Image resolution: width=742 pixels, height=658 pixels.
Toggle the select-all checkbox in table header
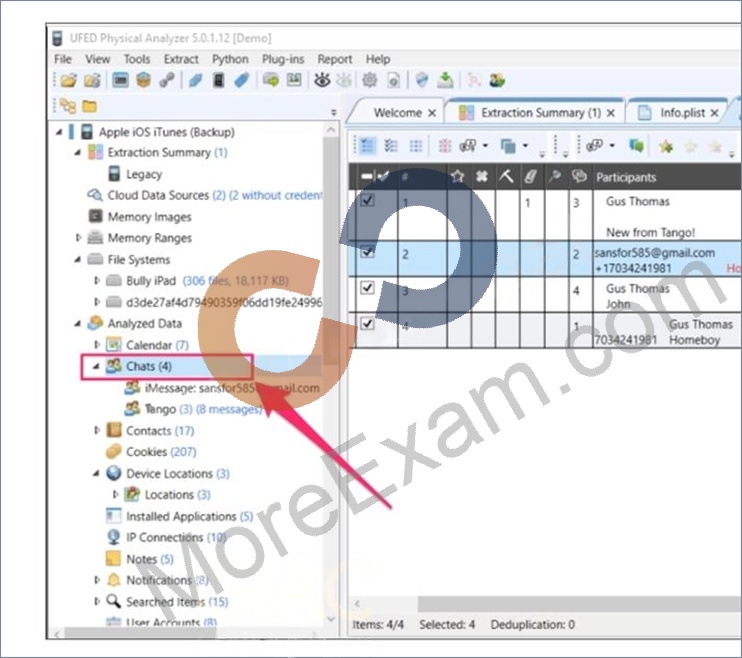pyautogui.click(x=375, y=177)
